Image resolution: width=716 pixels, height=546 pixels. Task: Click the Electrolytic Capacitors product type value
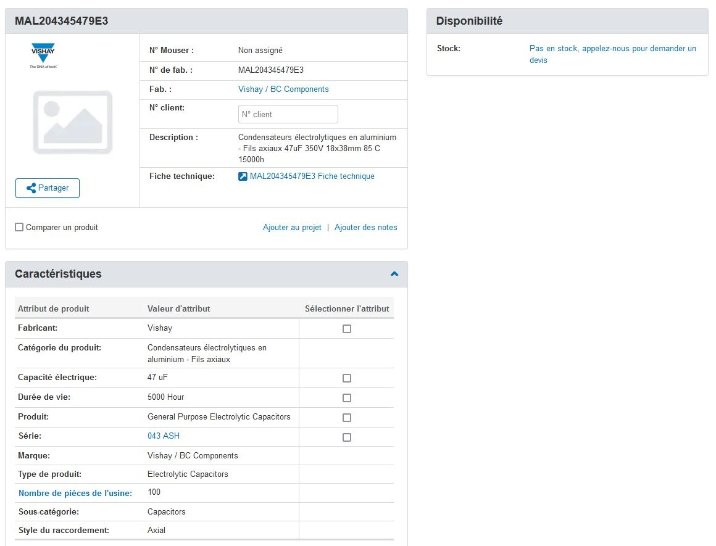188,474
